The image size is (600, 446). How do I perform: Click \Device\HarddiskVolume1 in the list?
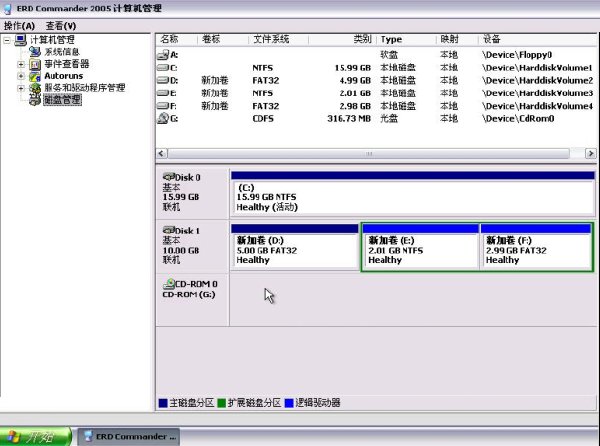point(537,68)
